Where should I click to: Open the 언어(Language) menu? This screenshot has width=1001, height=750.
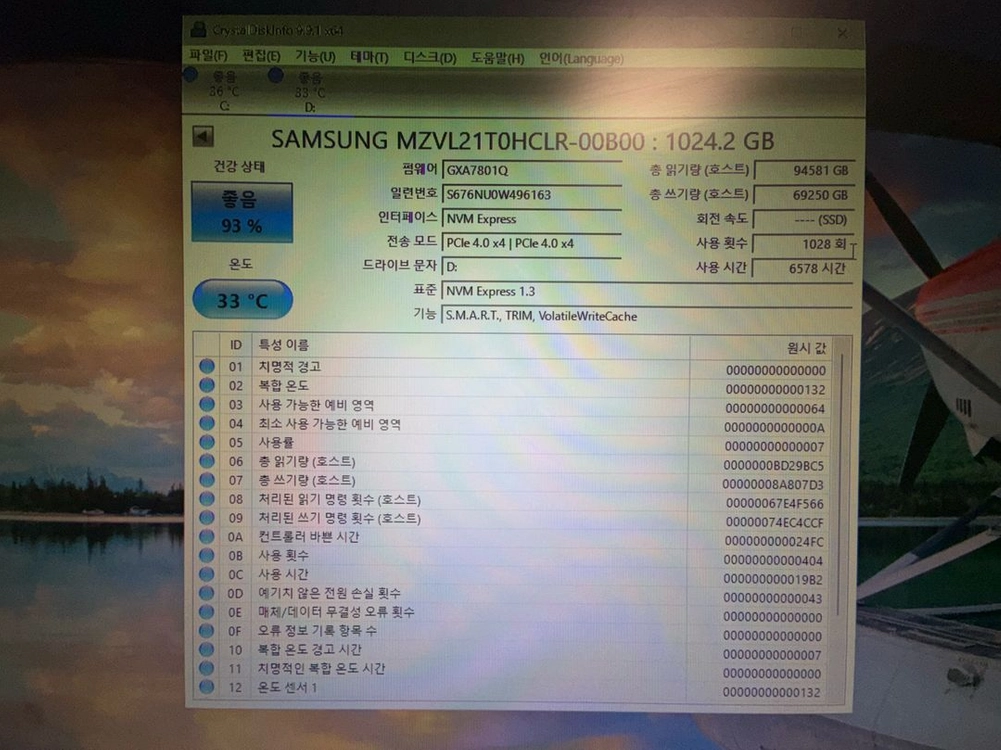click(x=581, y=59)
